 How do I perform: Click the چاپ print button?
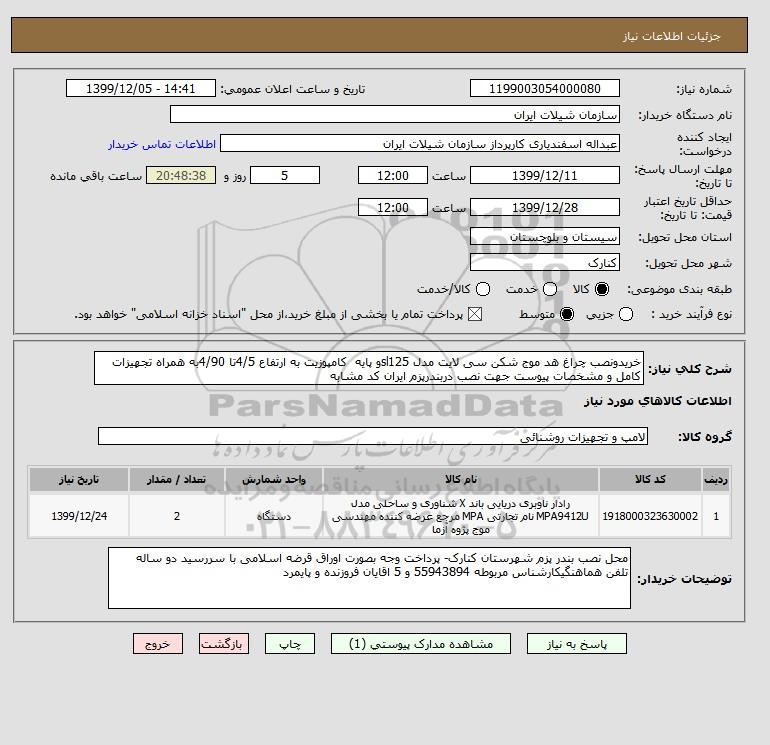tap(290, 643)
